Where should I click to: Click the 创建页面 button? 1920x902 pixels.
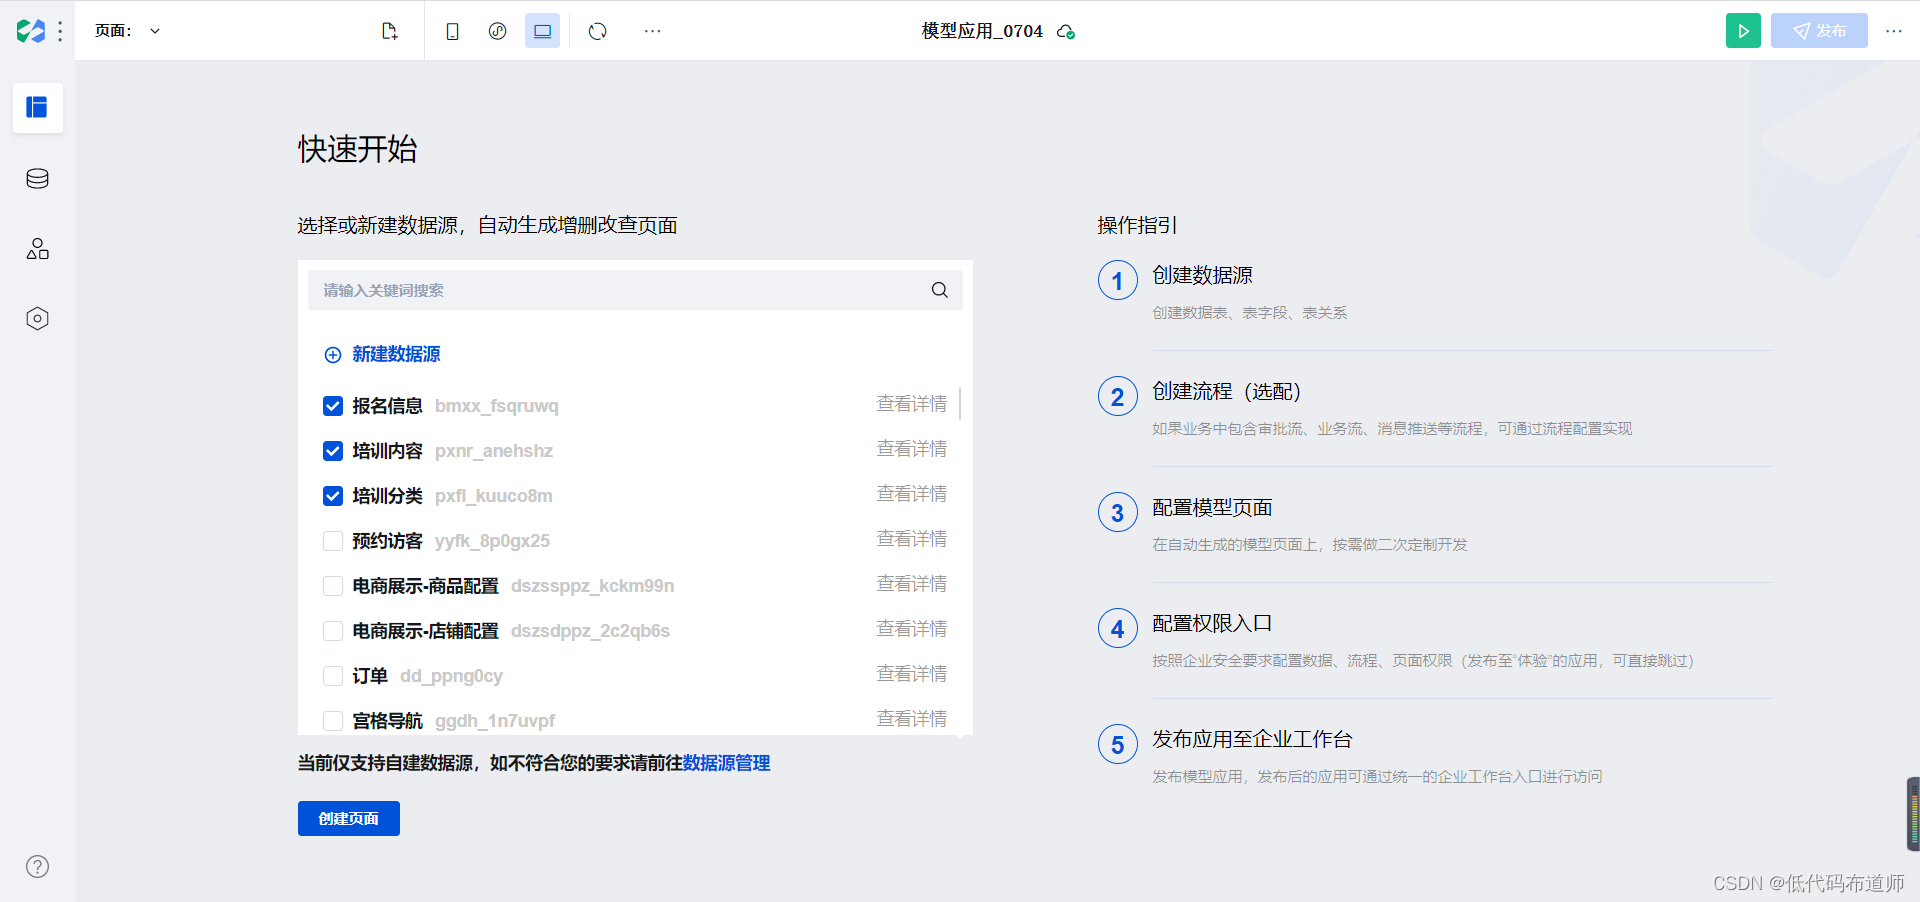349,818
